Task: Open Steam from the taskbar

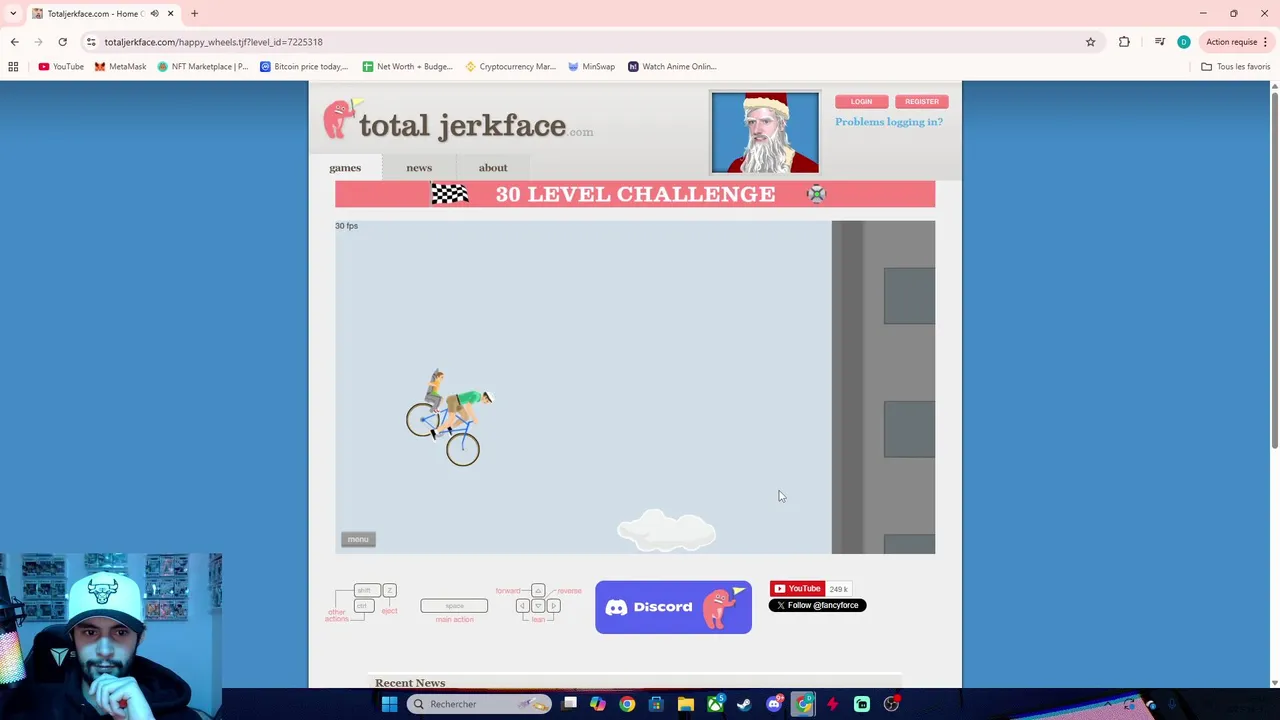Action: click(x=744, y=704)
